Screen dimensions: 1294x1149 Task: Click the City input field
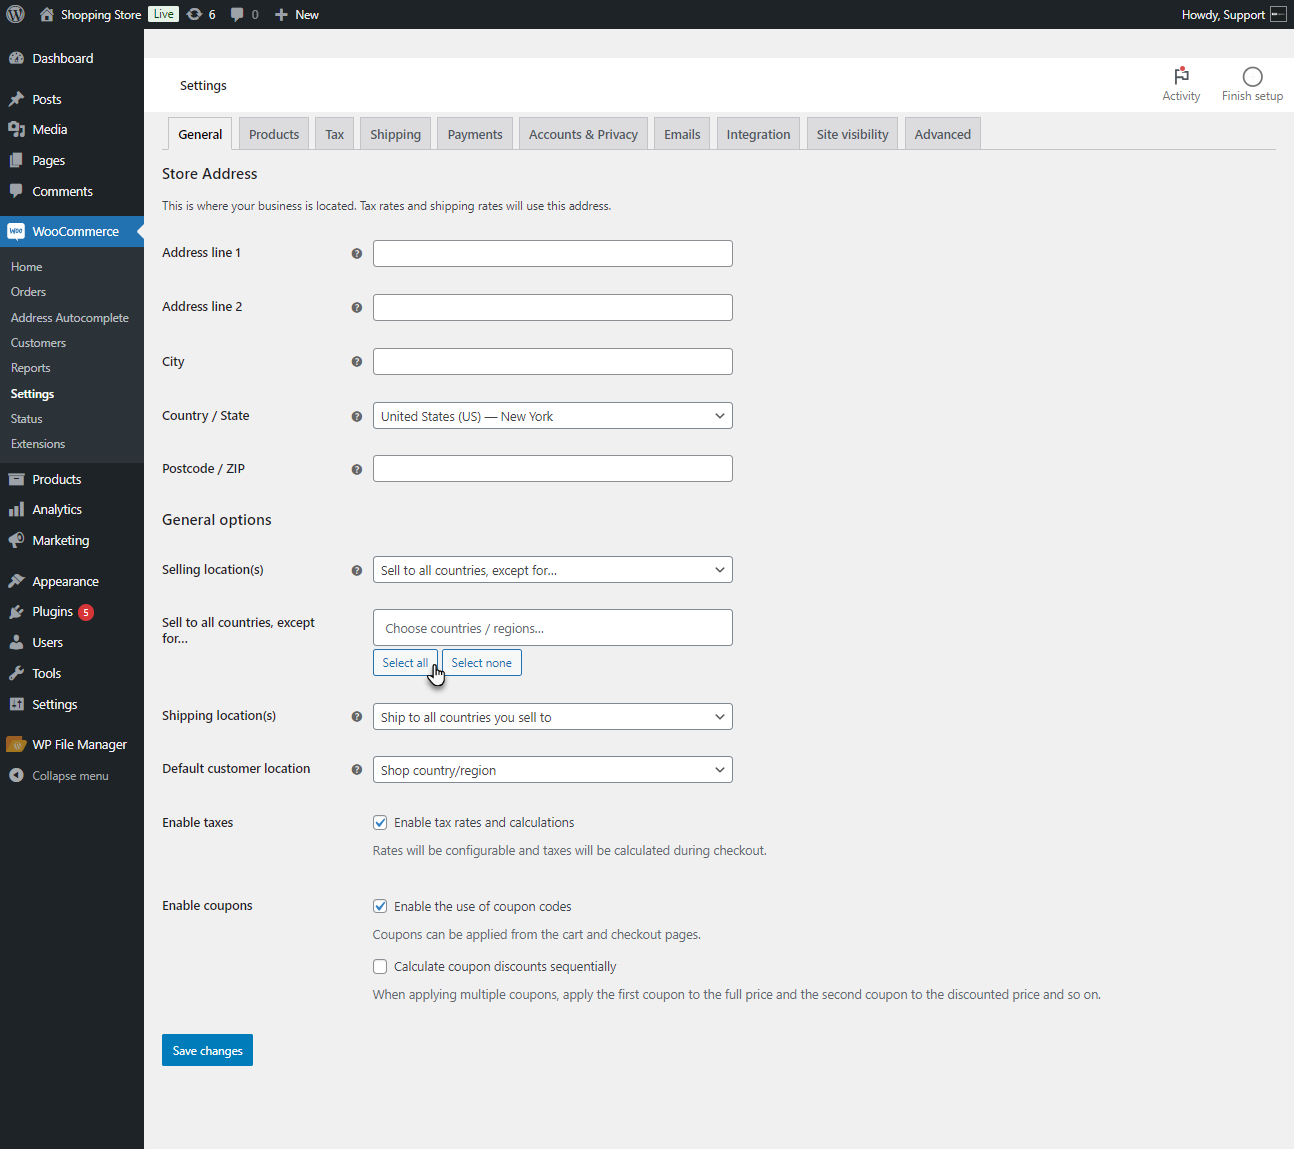click(553, 361)
